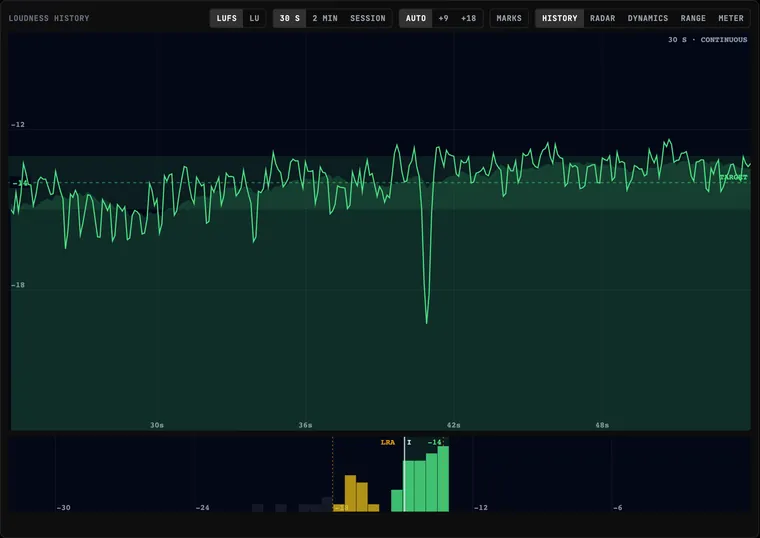Screen dimensions: 760x538
Task: Switch units to LUFS
Action: [226, 18]
